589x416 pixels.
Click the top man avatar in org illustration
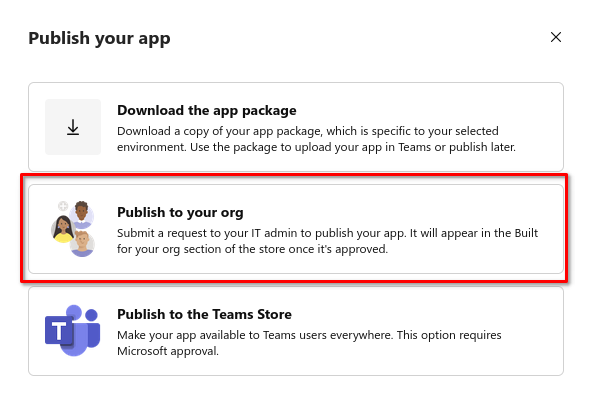point(82,215)
